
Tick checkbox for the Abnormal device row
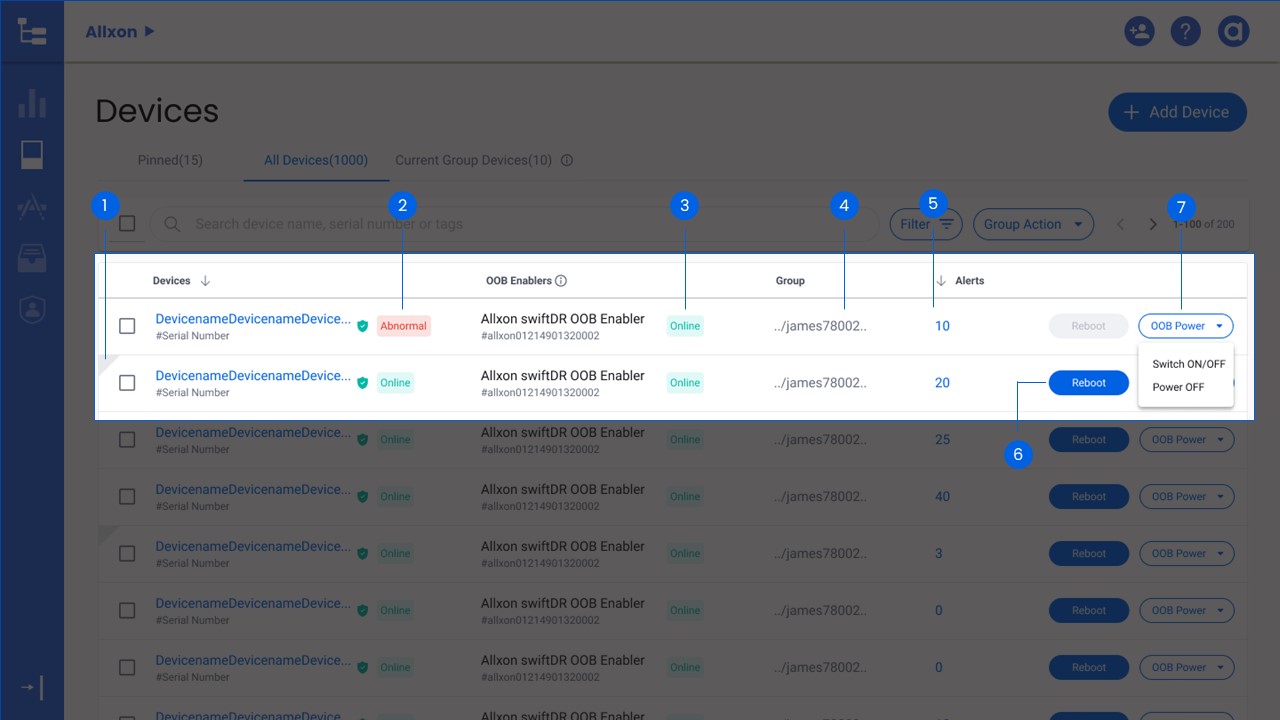pyautogui.click(x=127, y=326)
